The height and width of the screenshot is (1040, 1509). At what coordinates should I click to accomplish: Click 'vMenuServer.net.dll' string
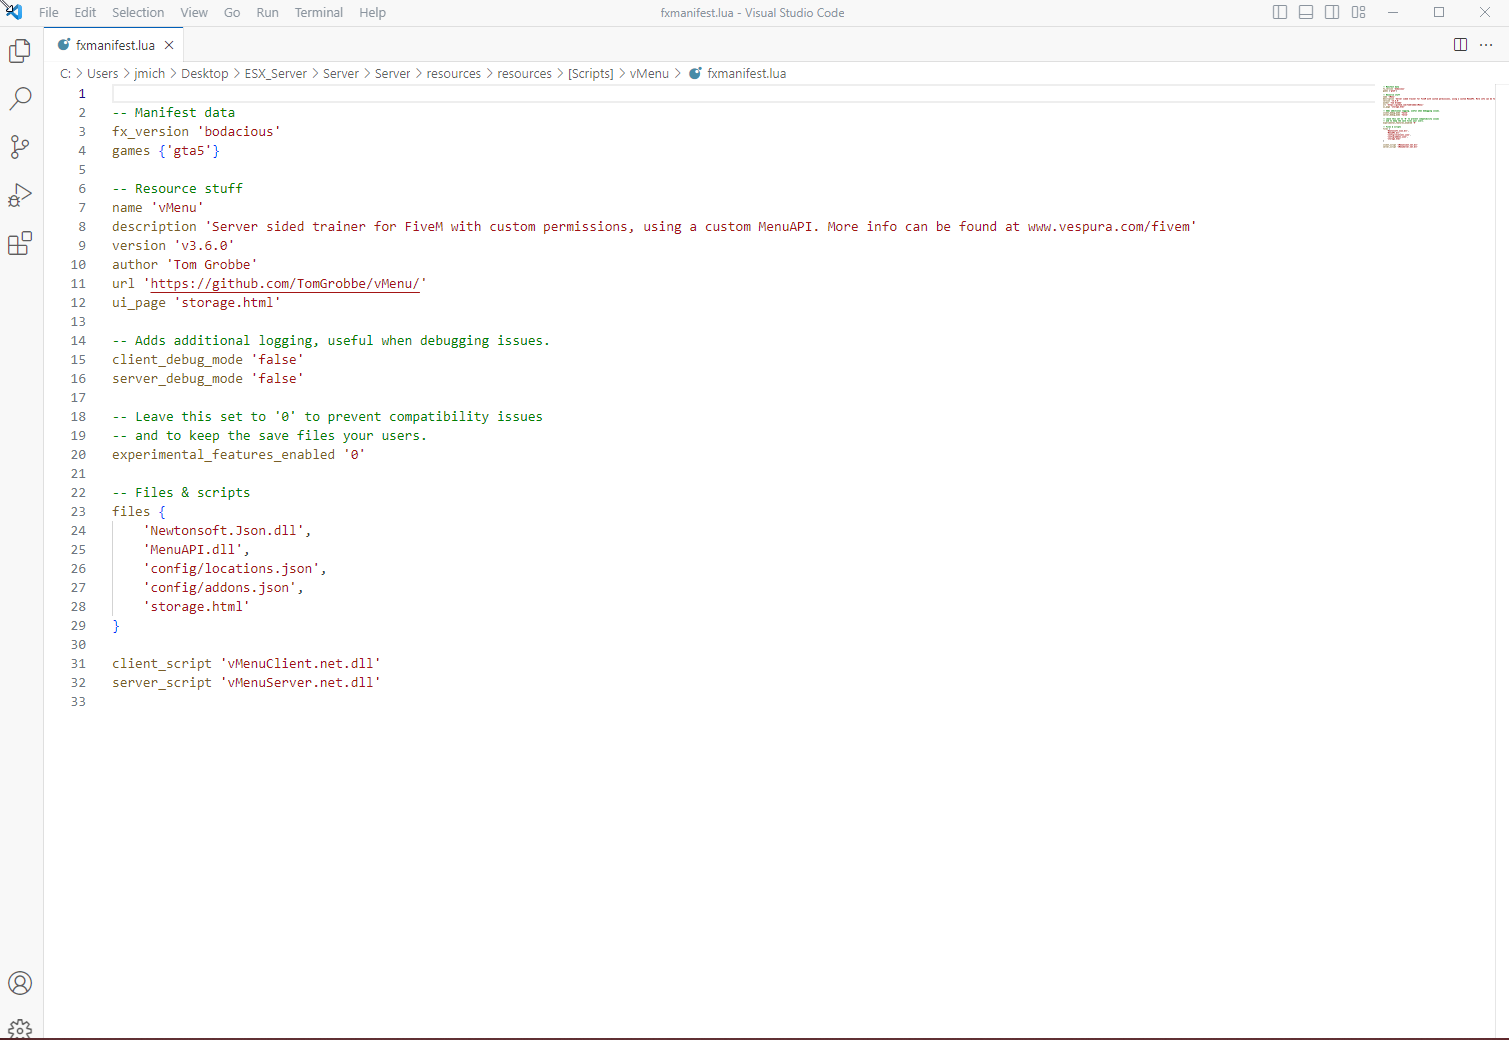coord(300,683)
